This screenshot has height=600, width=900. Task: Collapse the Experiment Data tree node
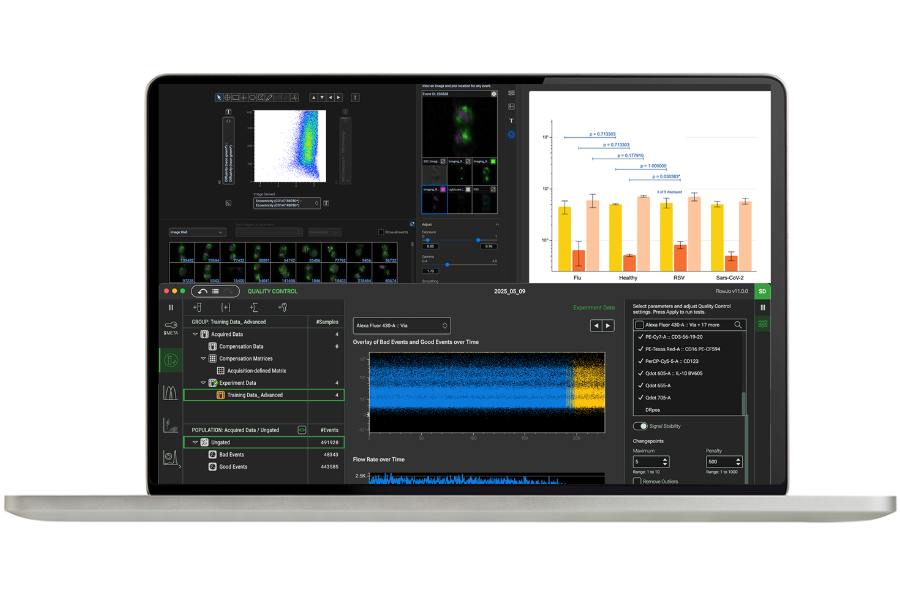coord(202,383)
